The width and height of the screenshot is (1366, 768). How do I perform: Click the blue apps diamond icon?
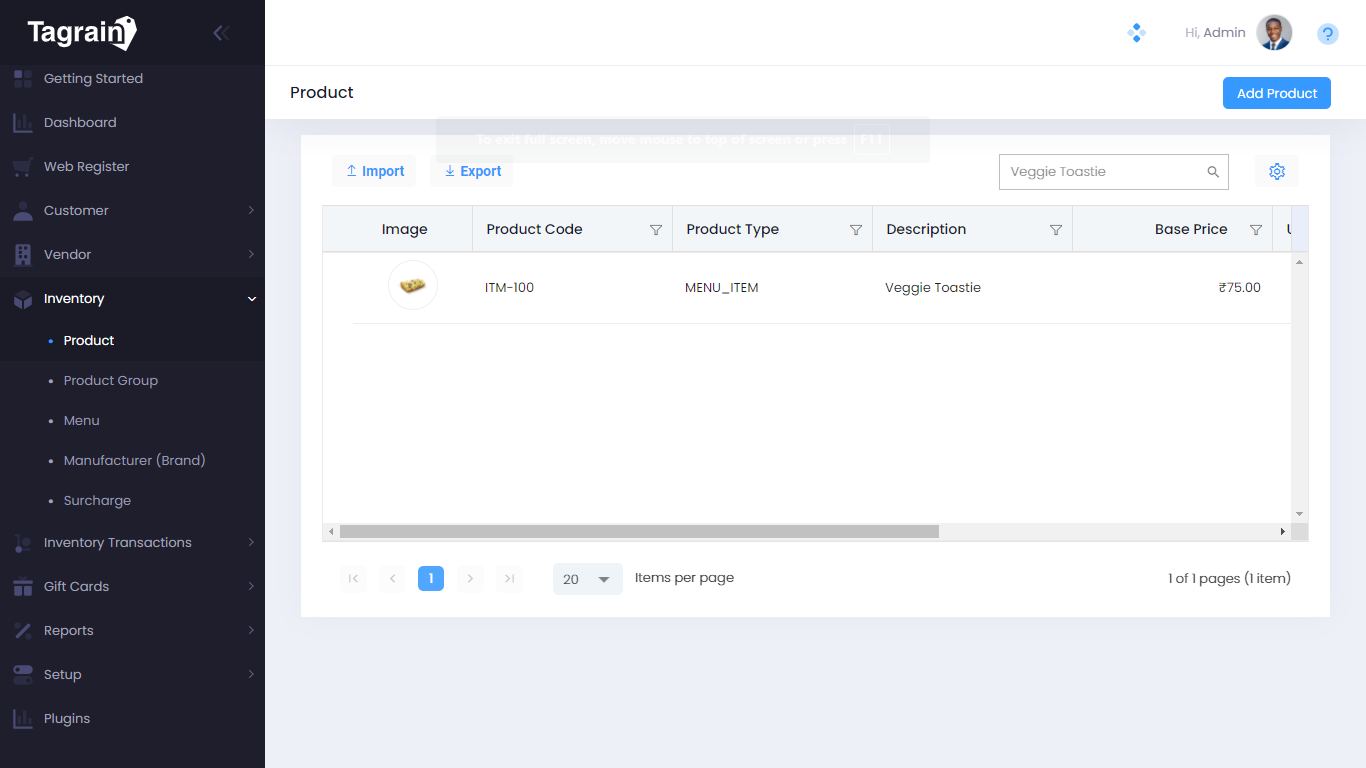1136,33
